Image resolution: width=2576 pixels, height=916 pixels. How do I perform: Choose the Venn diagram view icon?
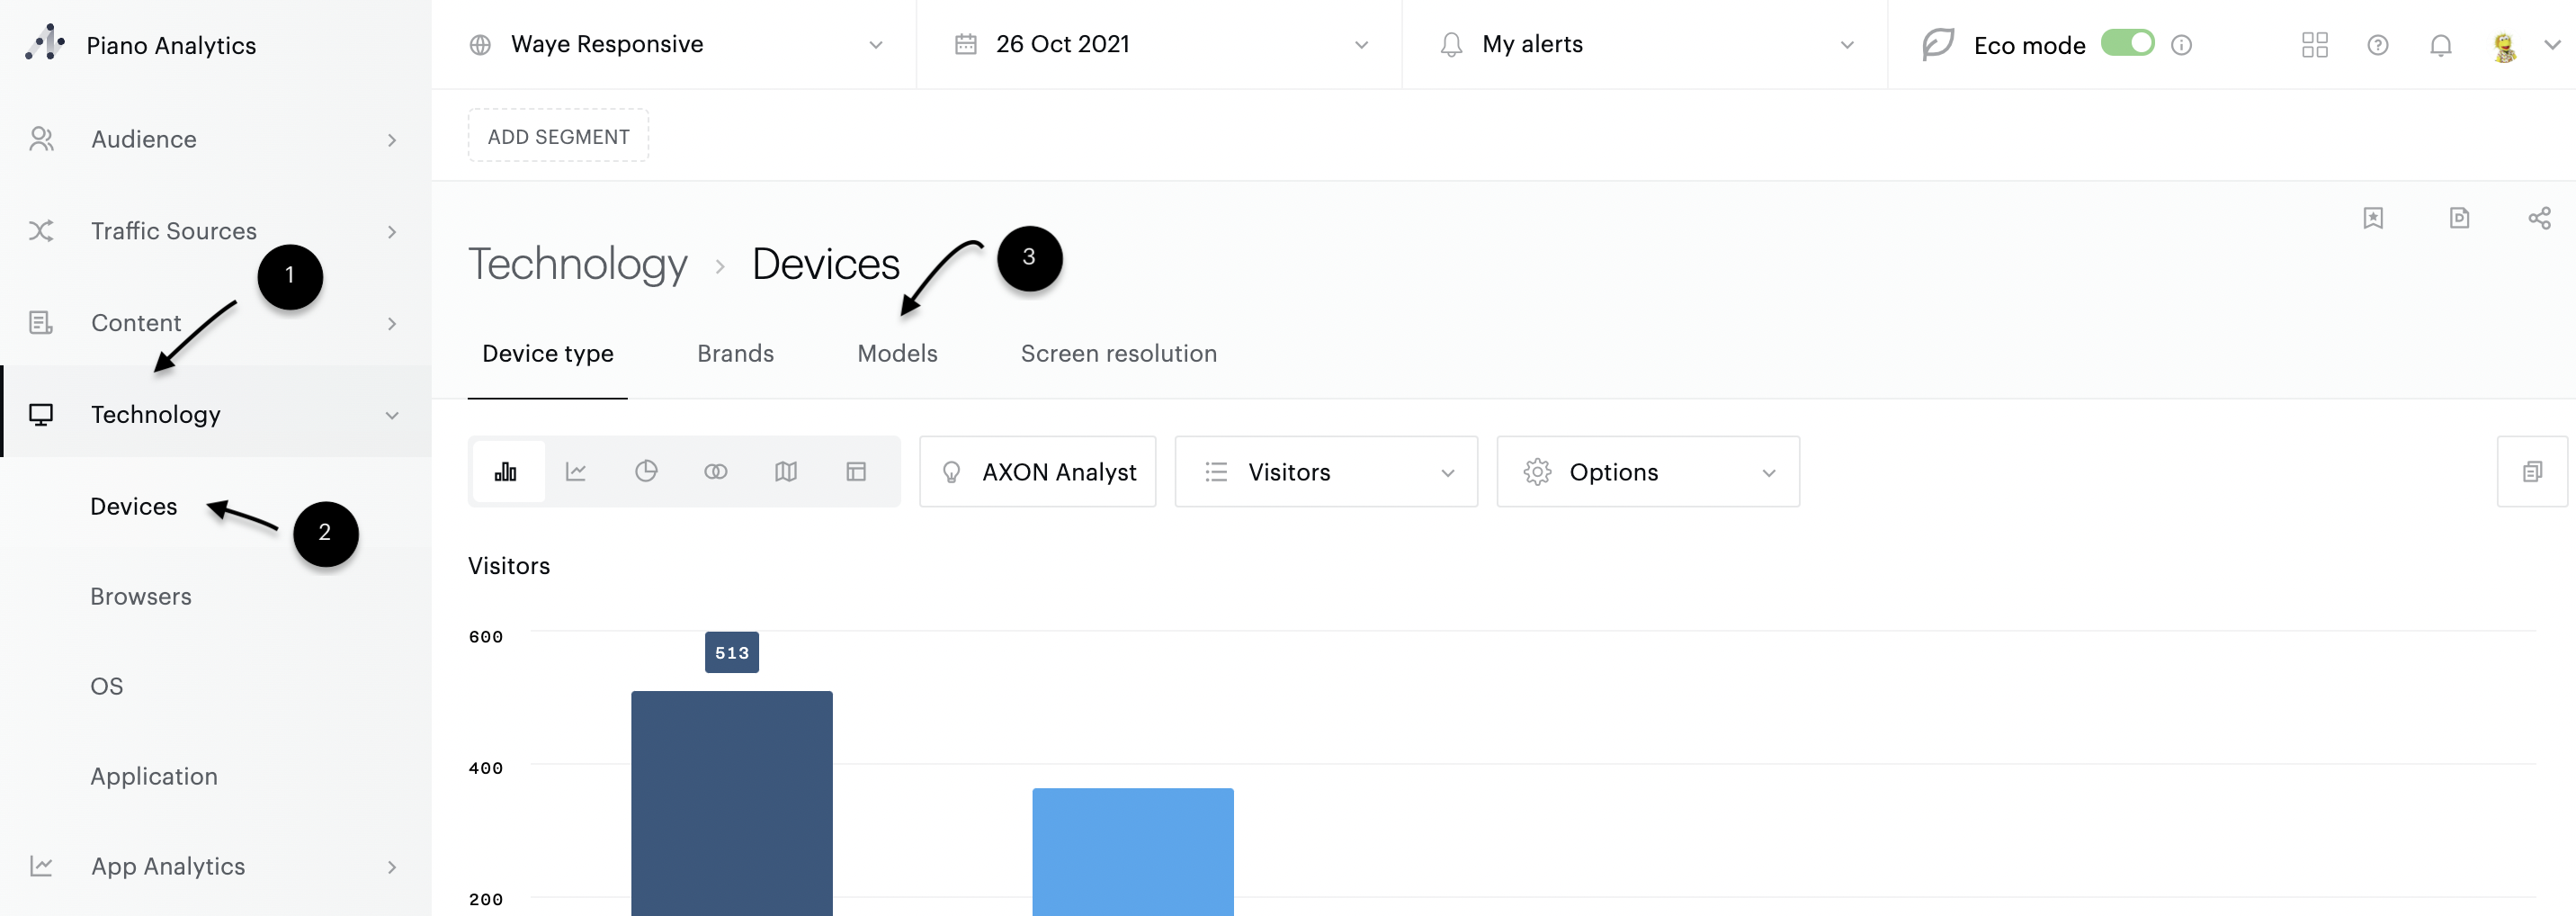716,472
